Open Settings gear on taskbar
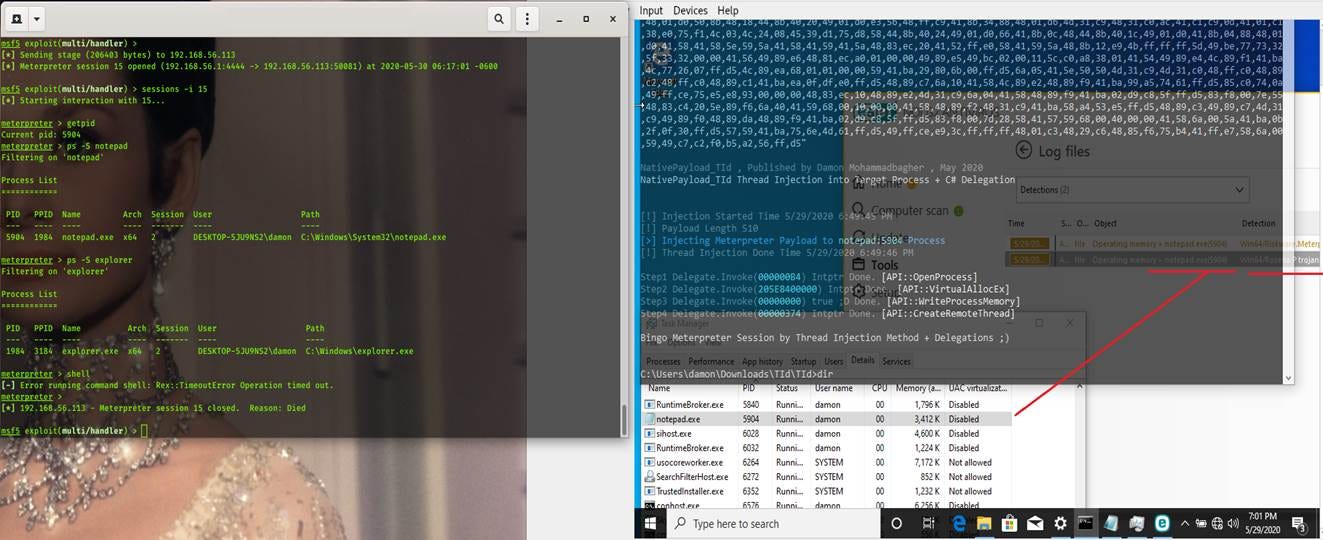Screen dimensions: 1323x540 click(x=1060, y=524)
